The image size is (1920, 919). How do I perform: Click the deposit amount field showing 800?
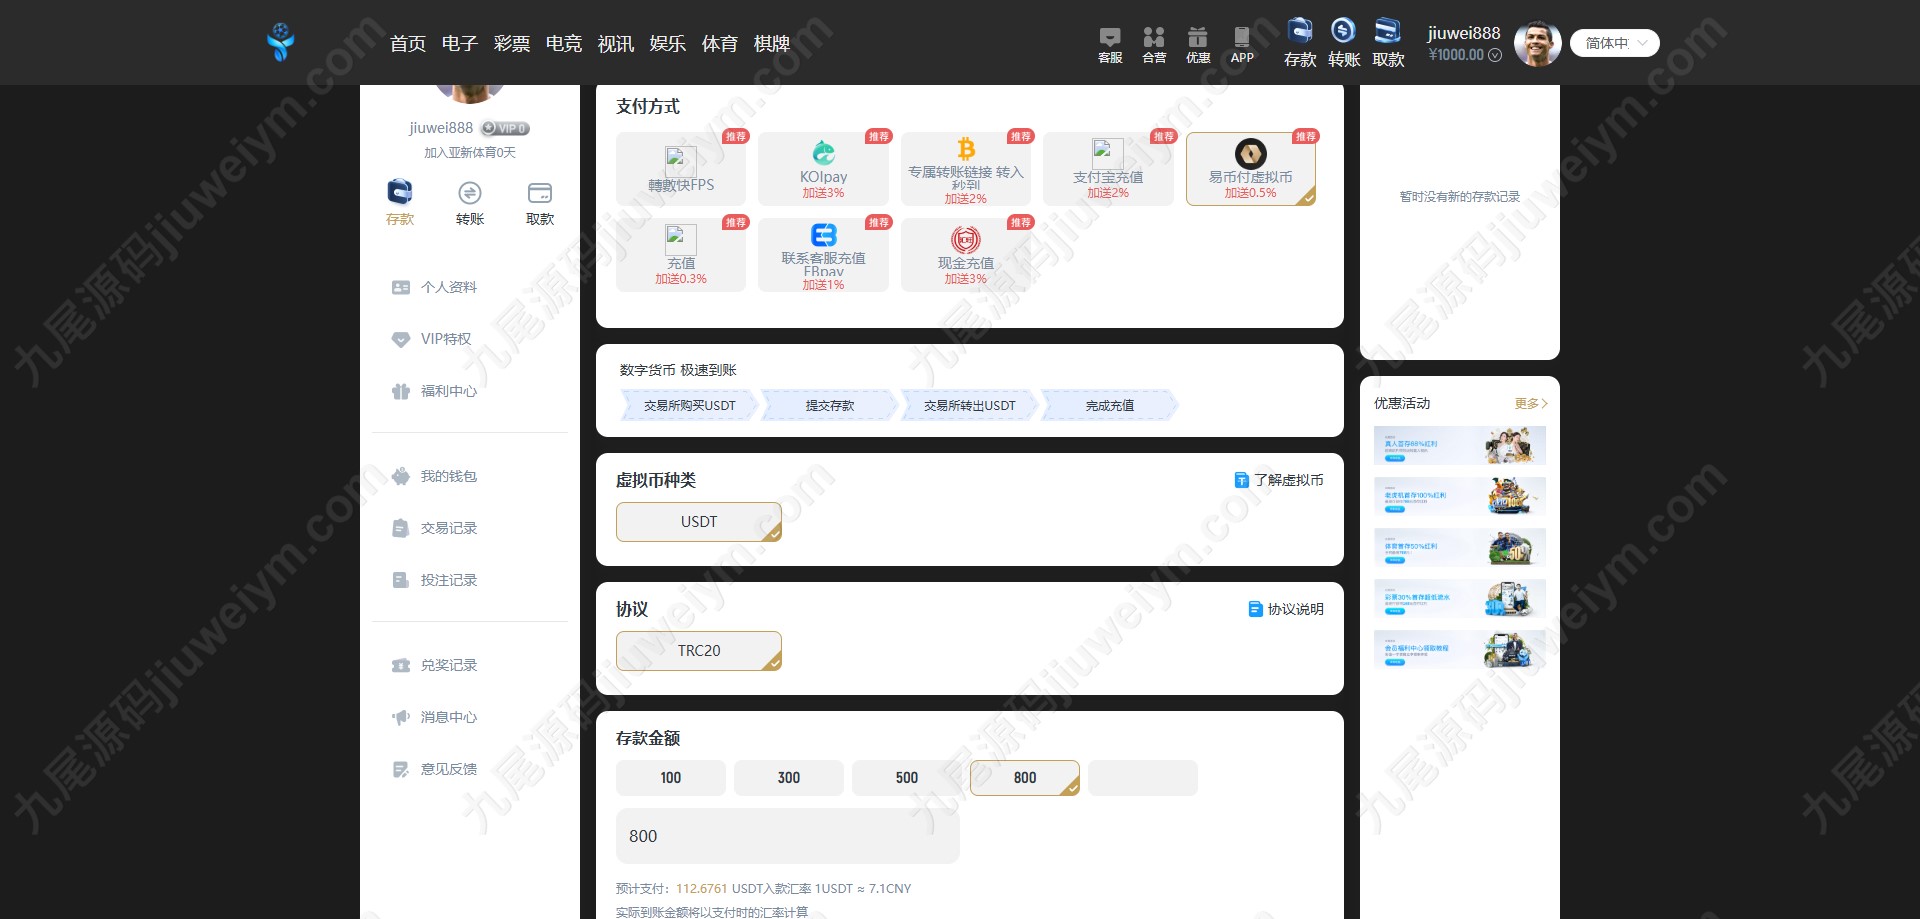(788, 836)
